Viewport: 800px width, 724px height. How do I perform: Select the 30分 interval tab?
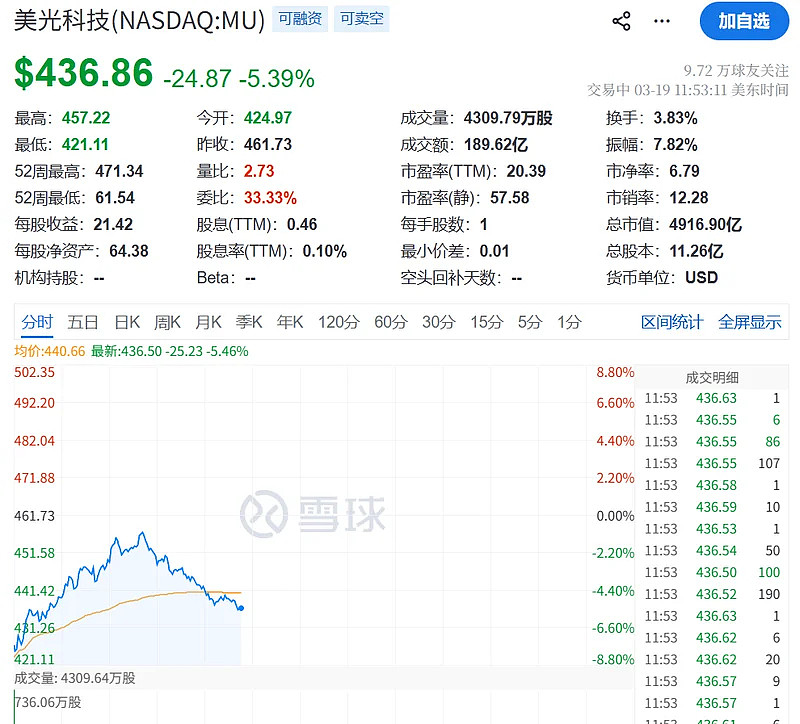point(439,322)
